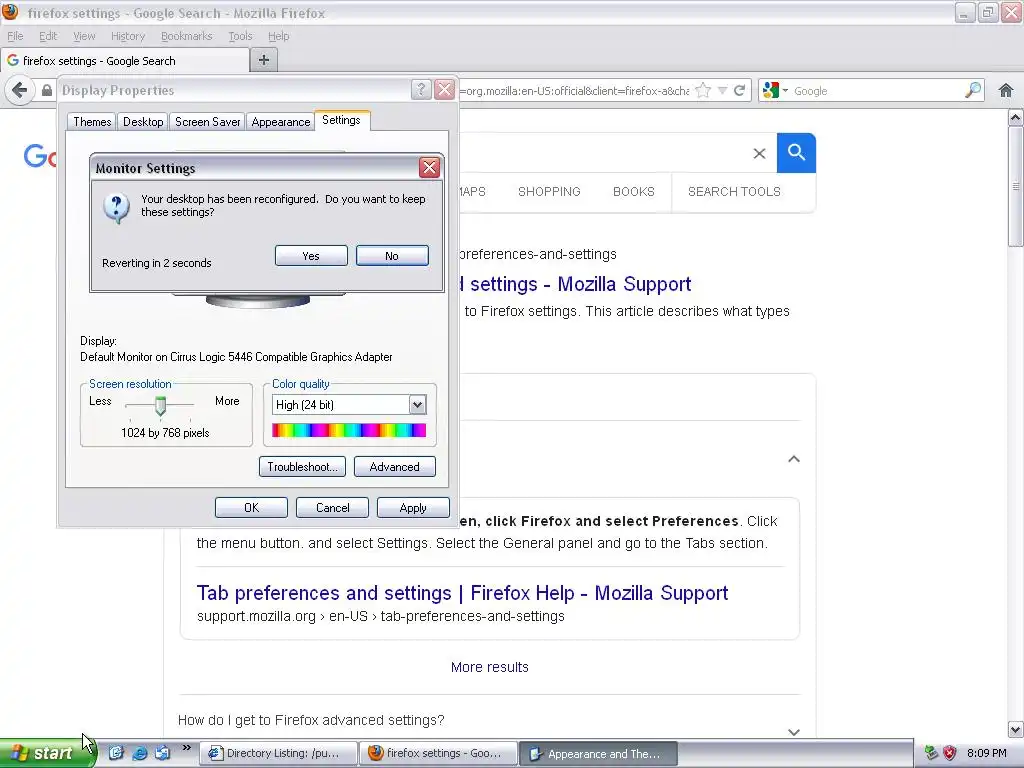Click the More results link
1024x768 pixels.
(490, 667)
